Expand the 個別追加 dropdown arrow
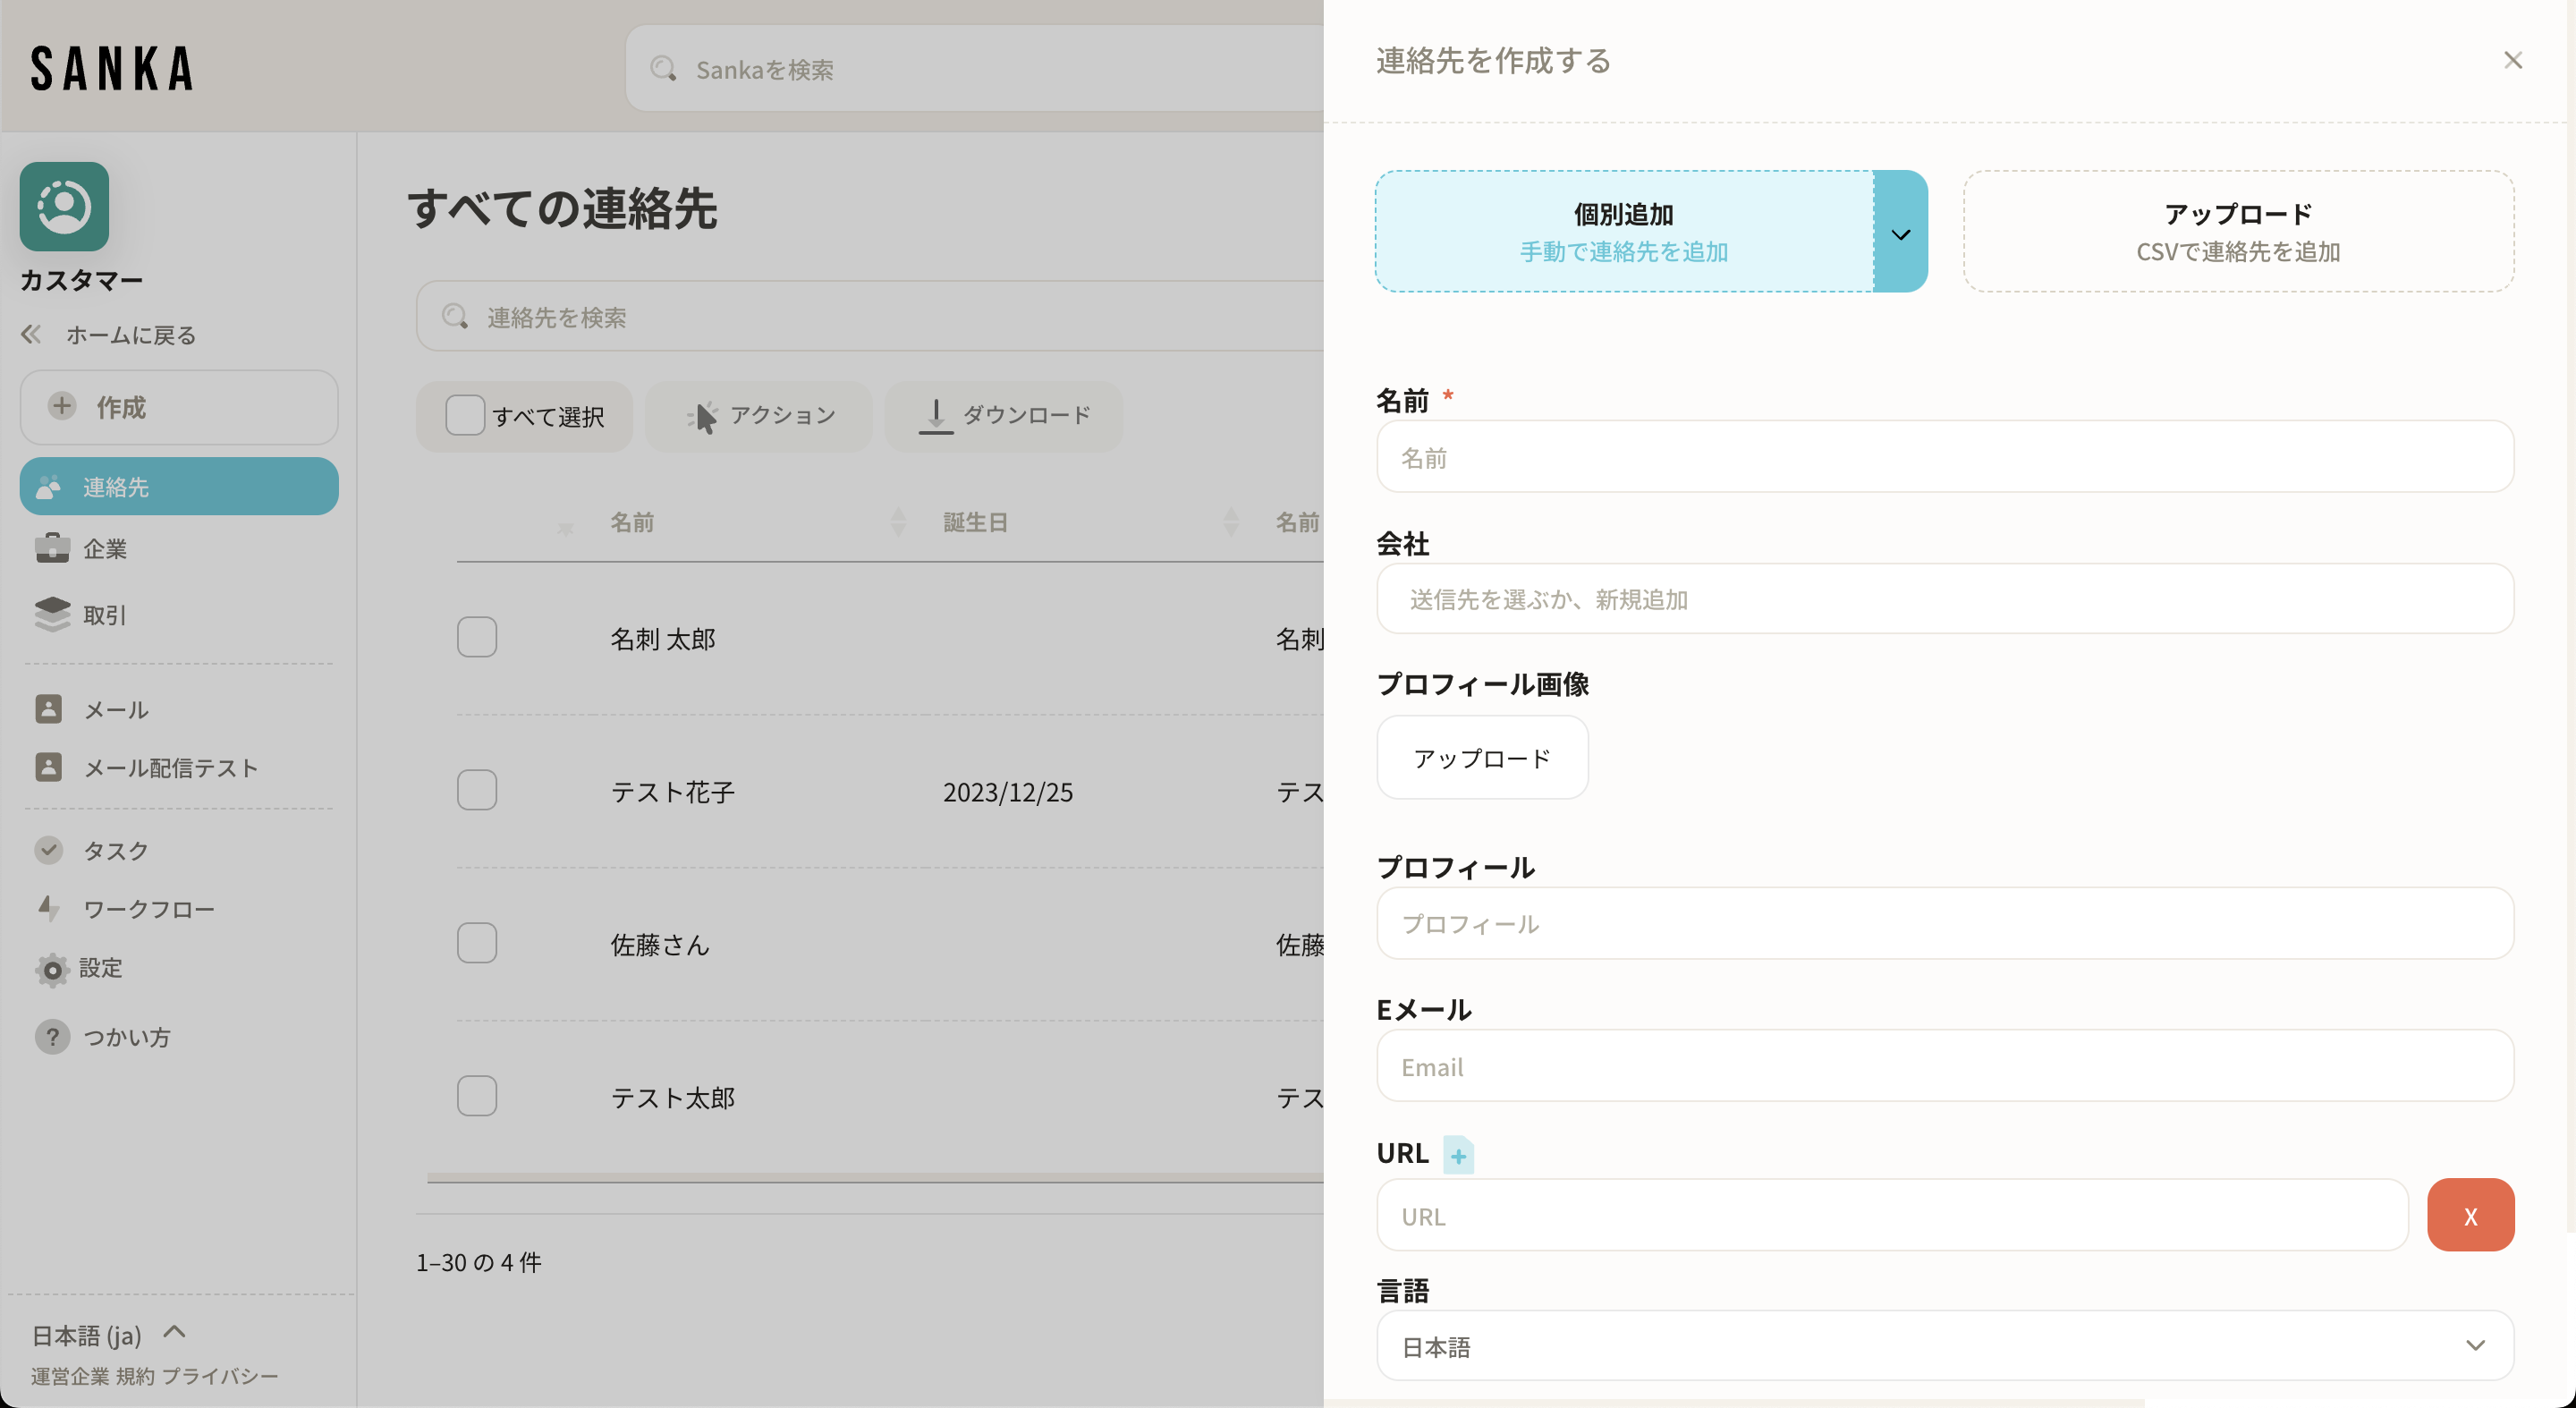The height and width of the screenshot is (1408, 2576). (1900, 233)
